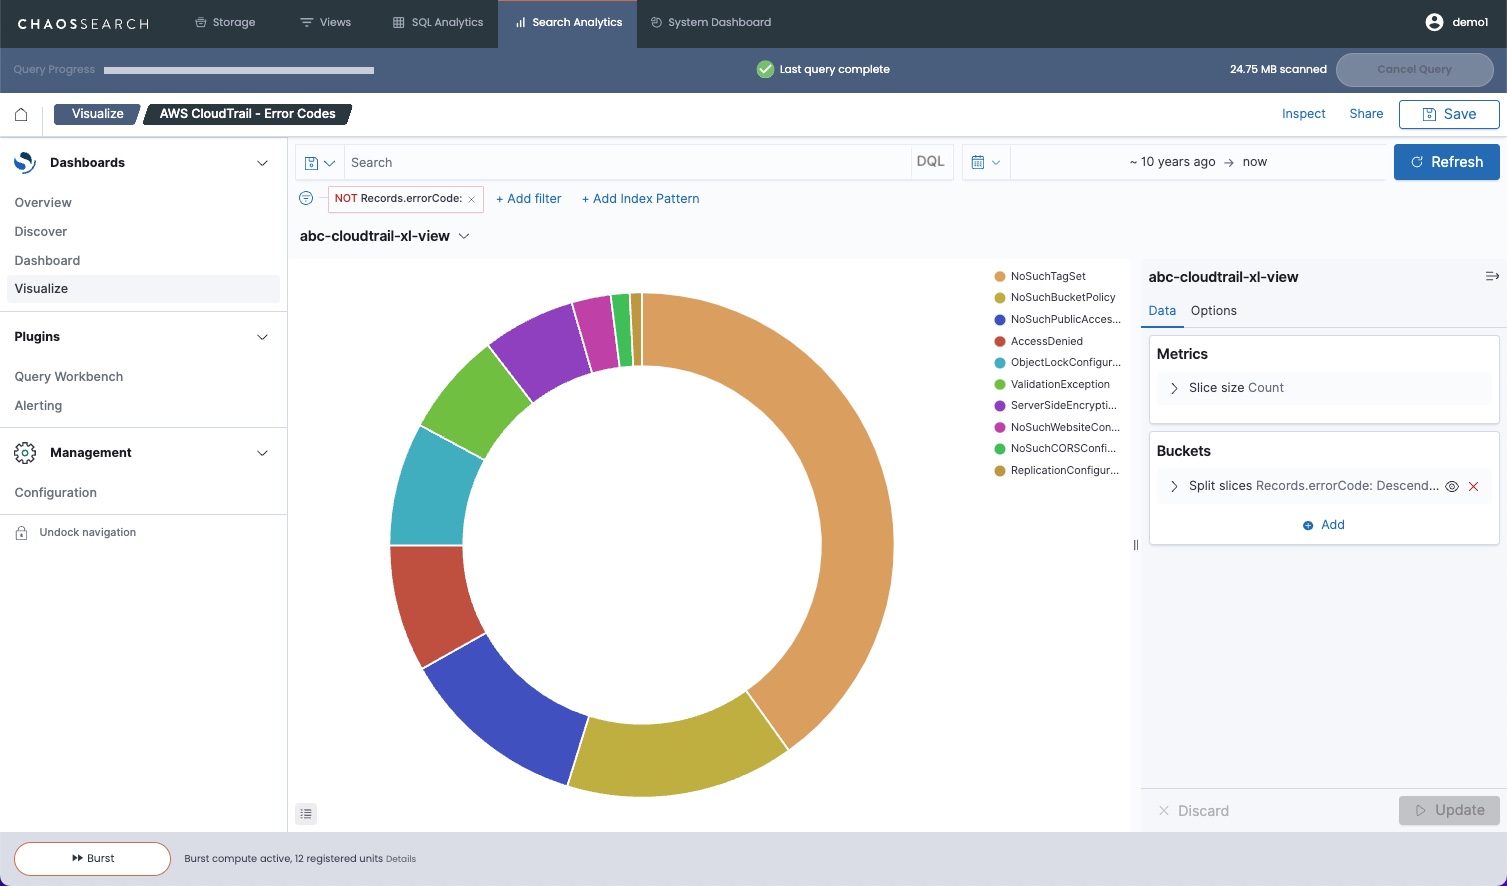Click Add filter link
The image size is (1507, 886).
[529, 199]
